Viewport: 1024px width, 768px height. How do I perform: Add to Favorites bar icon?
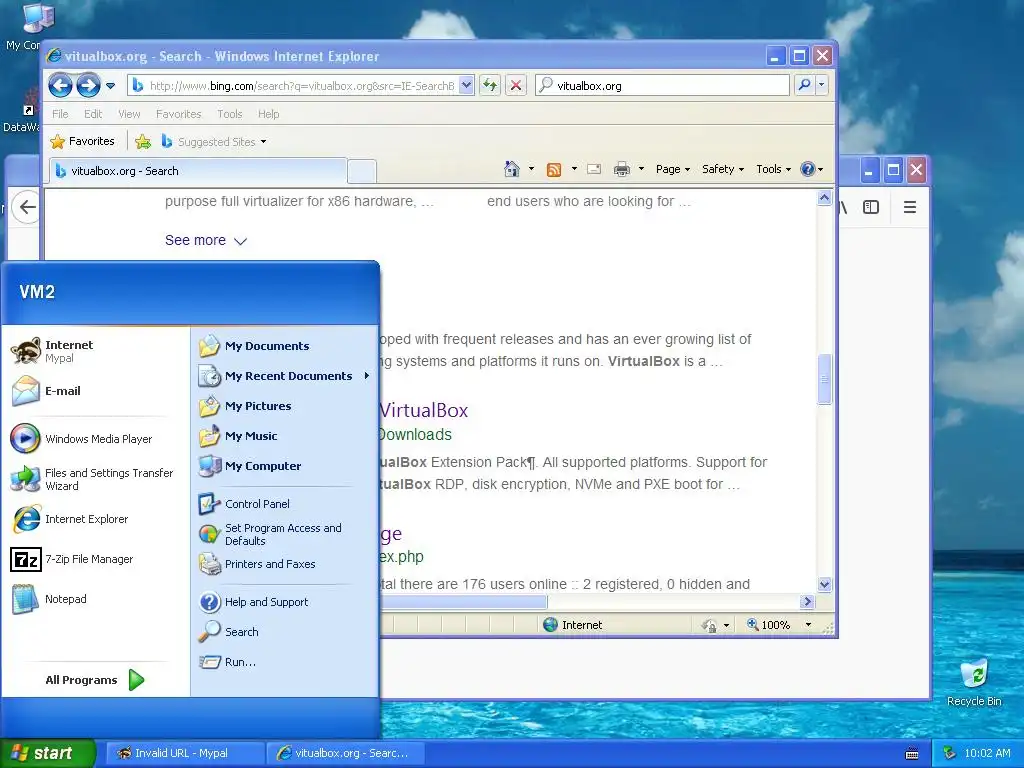point(143,141)
